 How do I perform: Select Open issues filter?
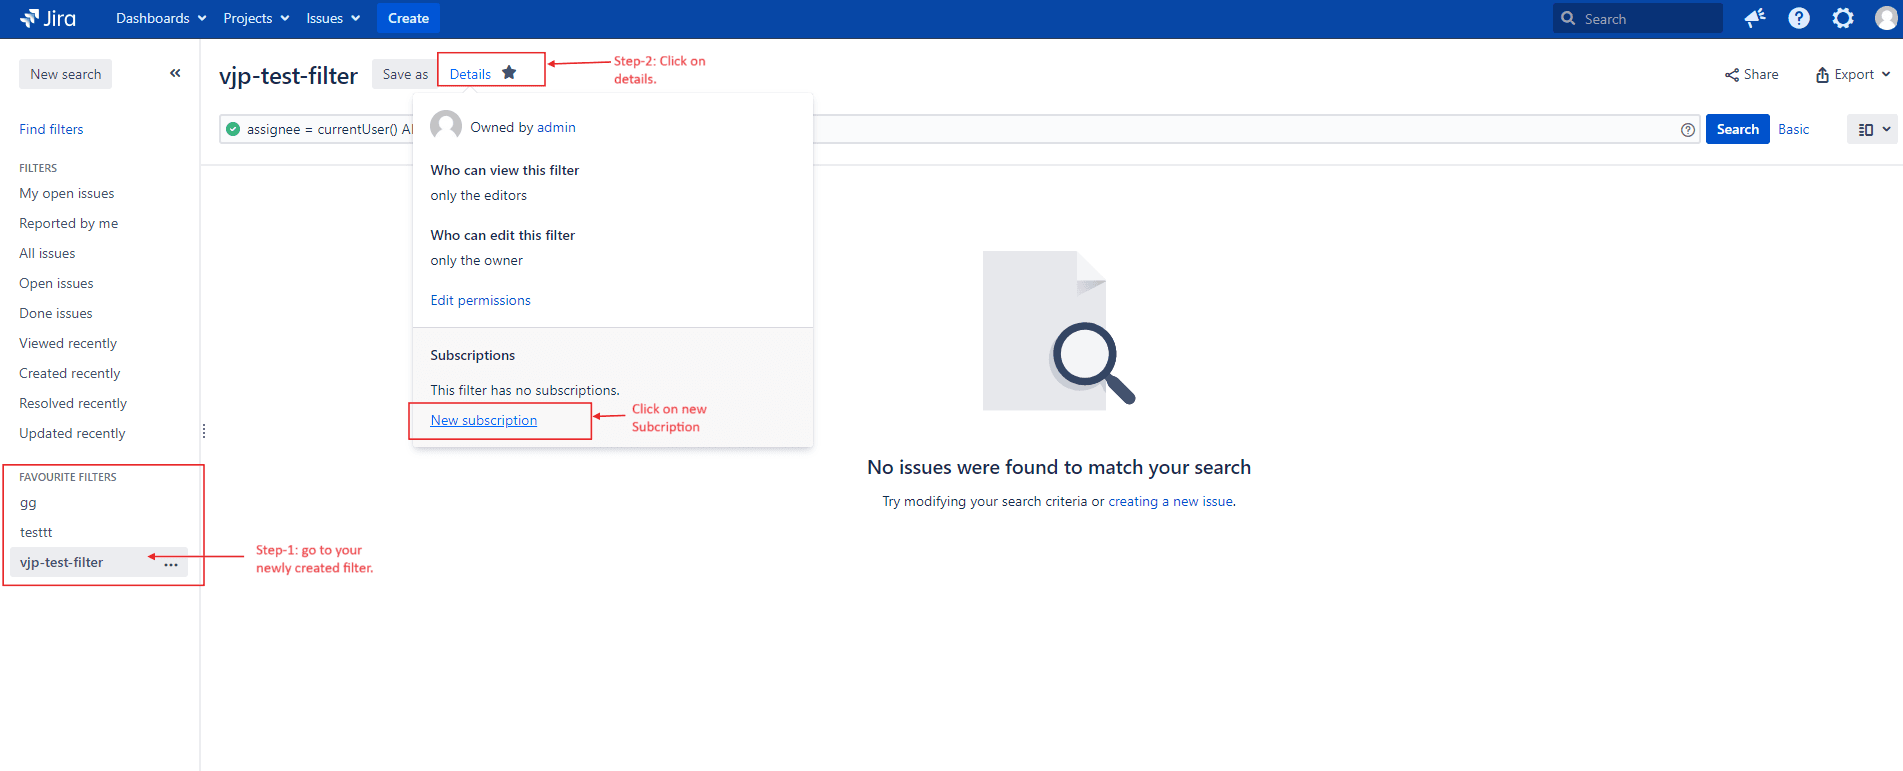(56, 283)
